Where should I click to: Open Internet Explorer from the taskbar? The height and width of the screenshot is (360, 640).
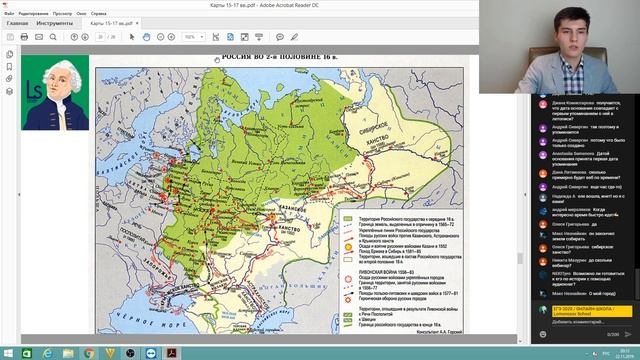(47, 353)
